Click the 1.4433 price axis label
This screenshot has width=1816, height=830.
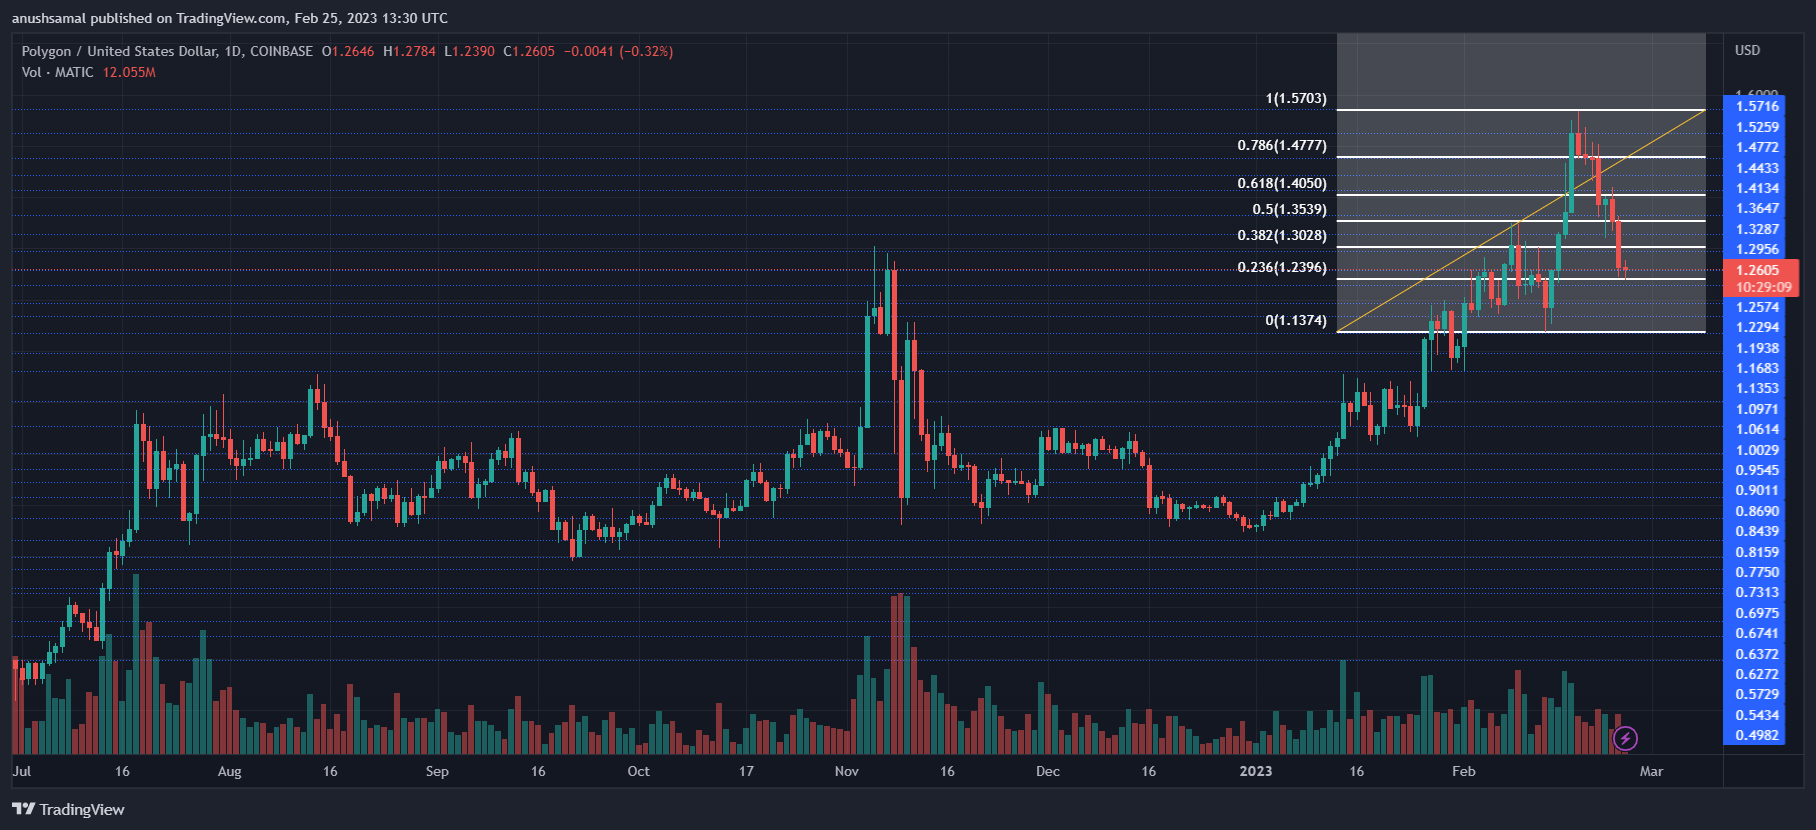(x=1758, y=168)
